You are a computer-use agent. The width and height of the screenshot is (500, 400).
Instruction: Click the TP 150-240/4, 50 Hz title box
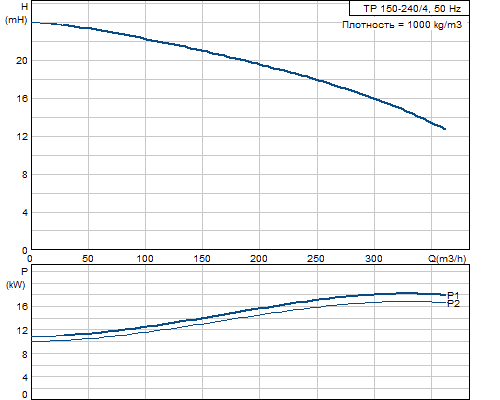(409, 8)
